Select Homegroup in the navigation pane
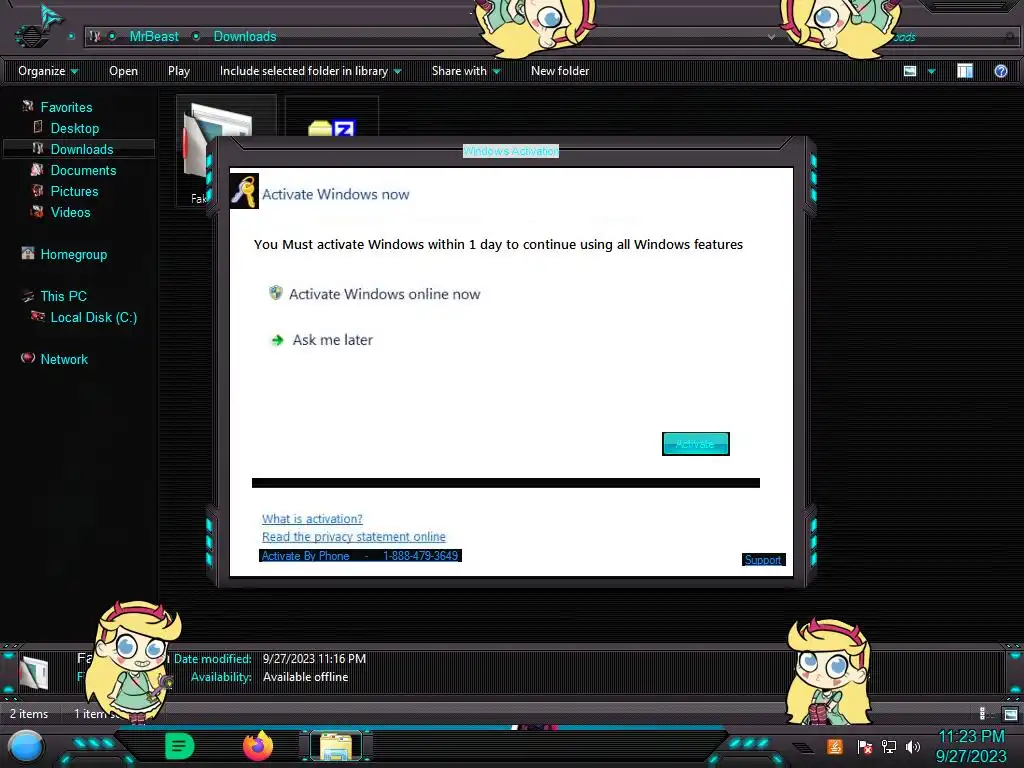1024x768 pixels. coord(73,255)
